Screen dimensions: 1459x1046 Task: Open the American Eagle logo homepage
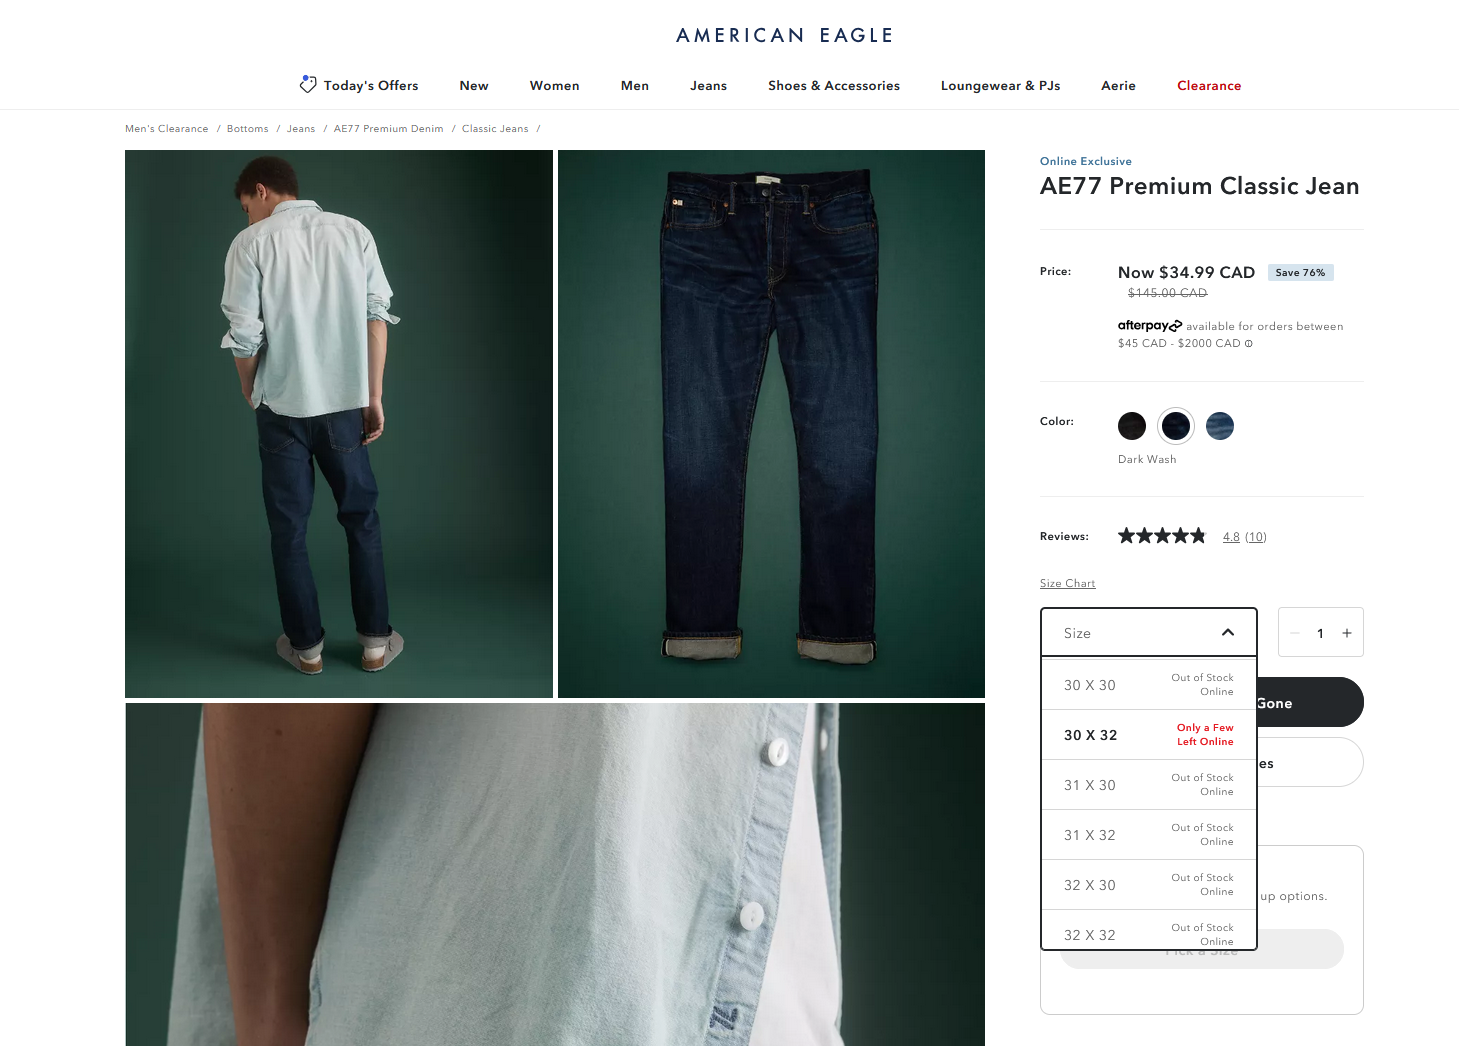coord(785,35)
